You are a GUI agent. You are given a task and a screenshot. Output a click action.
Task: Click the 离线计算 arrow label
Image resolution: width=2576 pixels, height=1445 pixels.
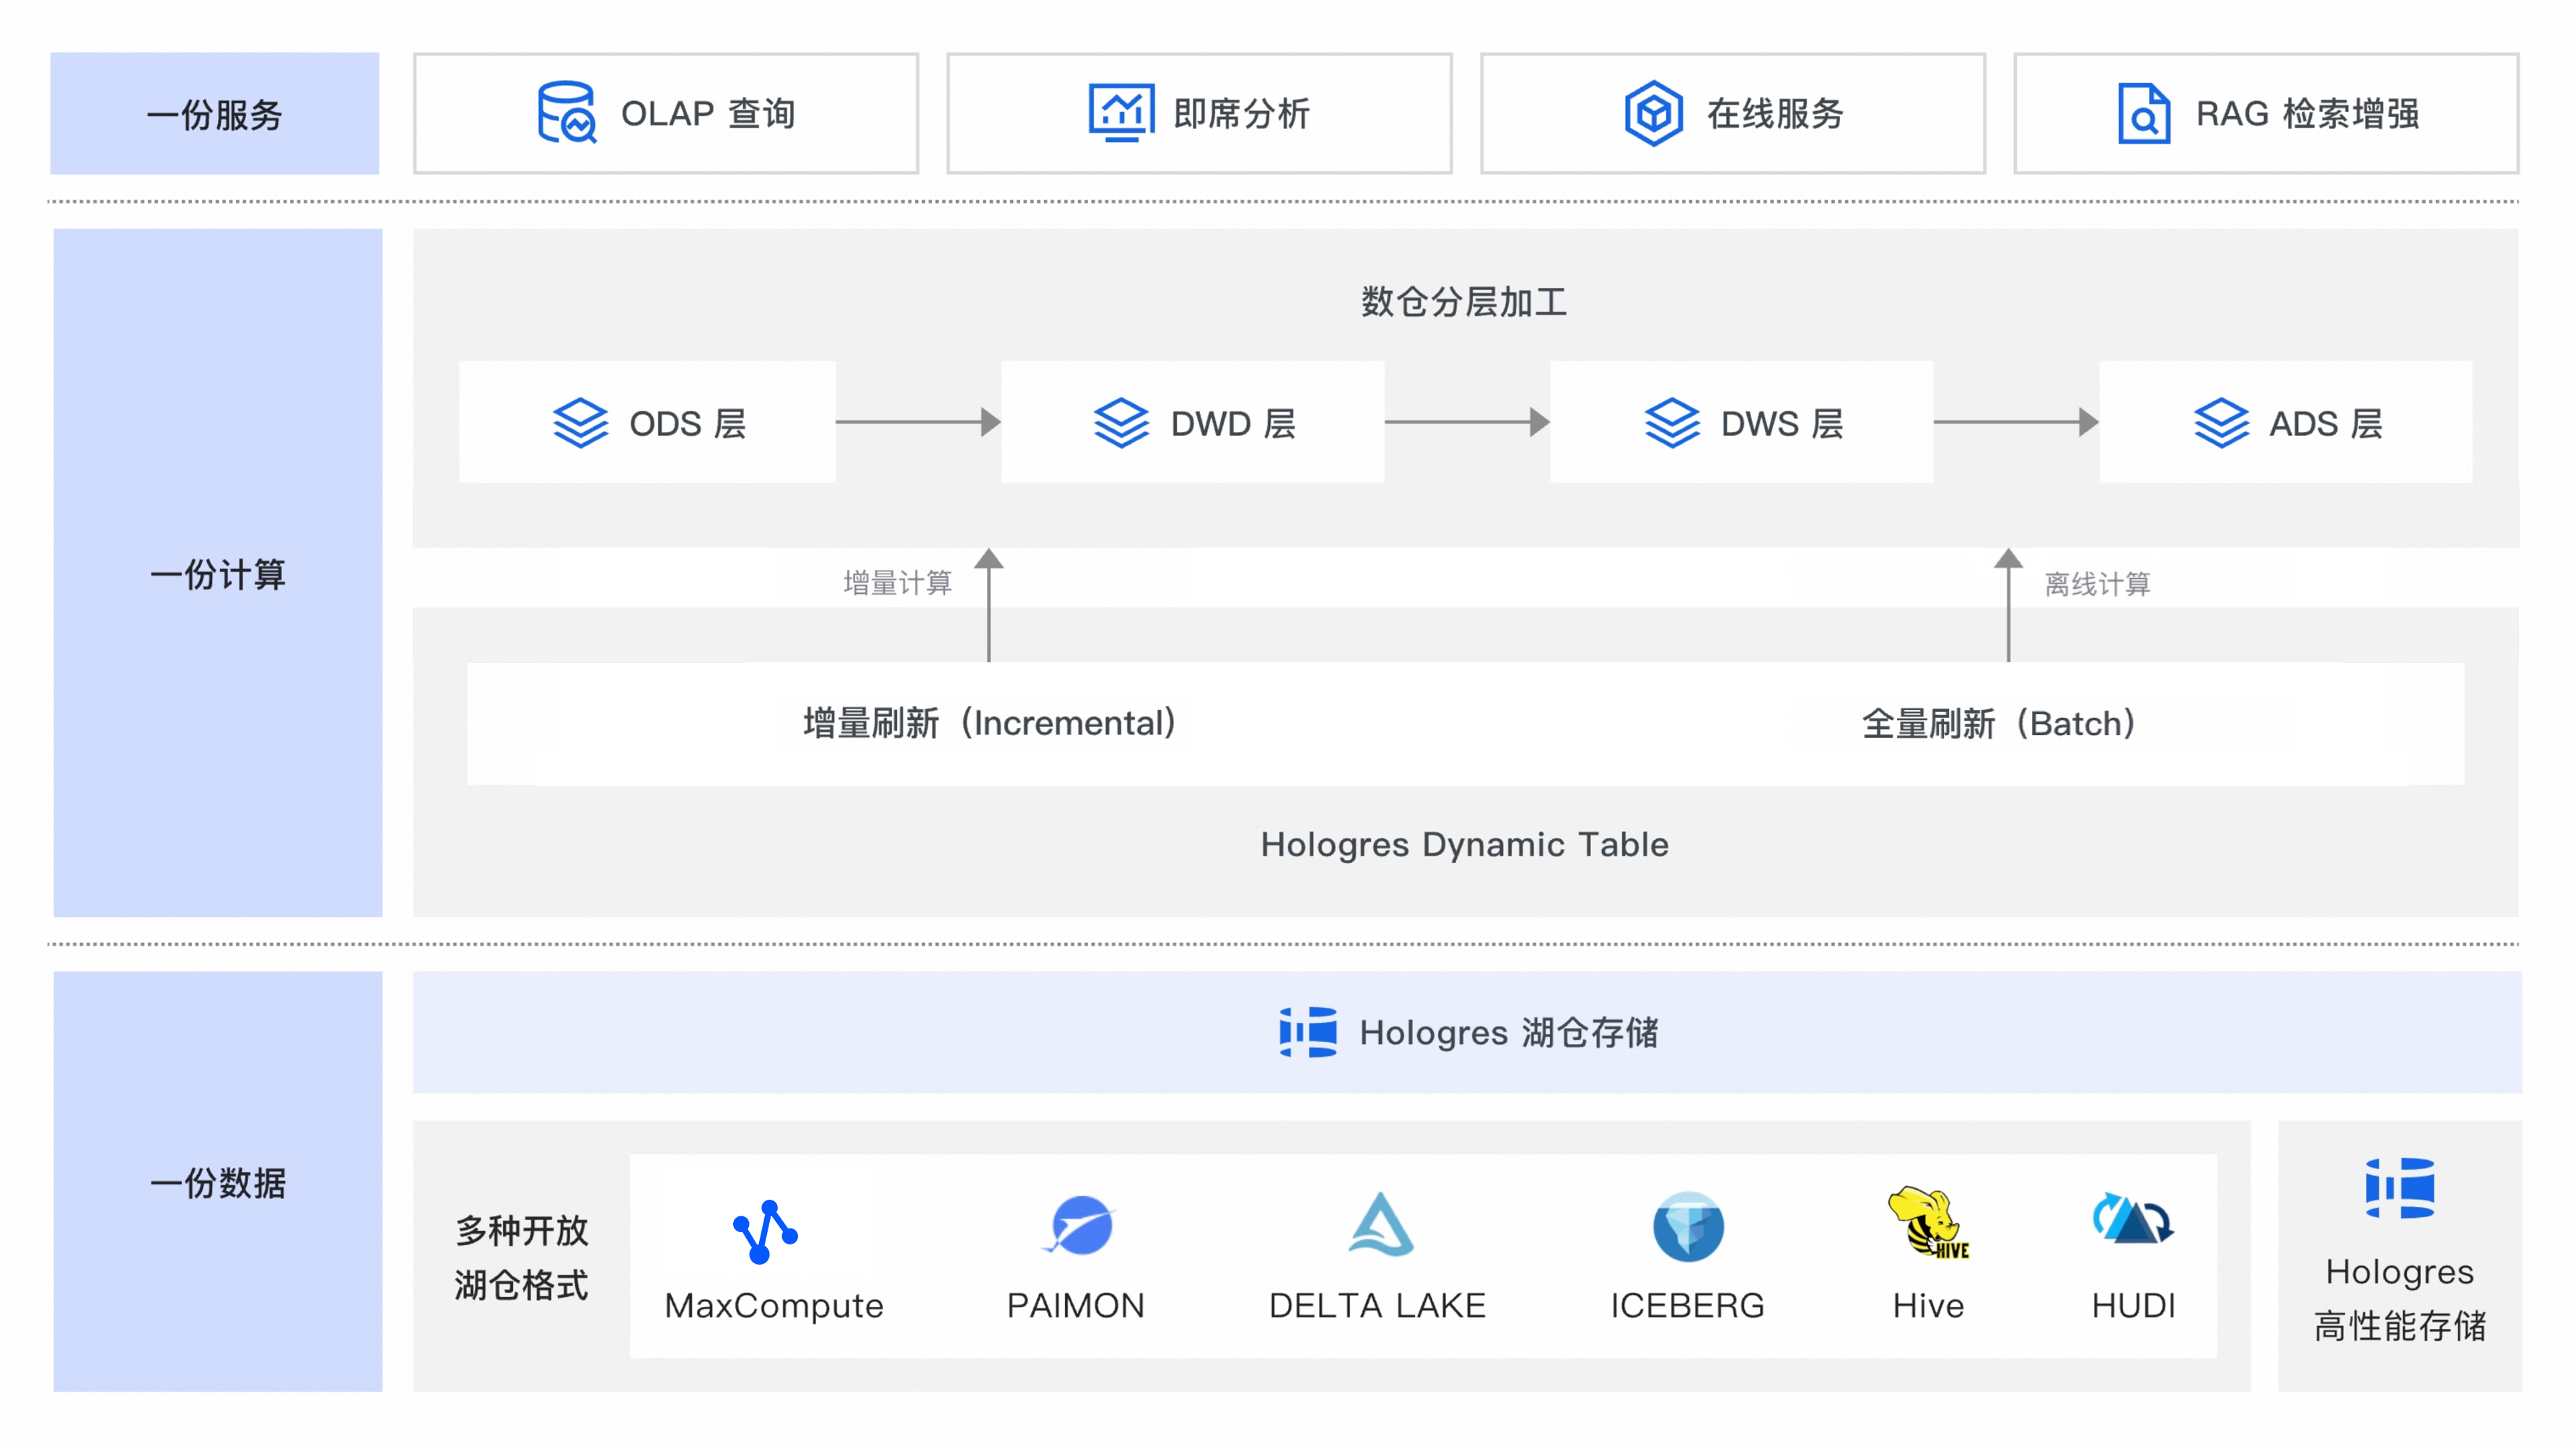(2097, 584)
